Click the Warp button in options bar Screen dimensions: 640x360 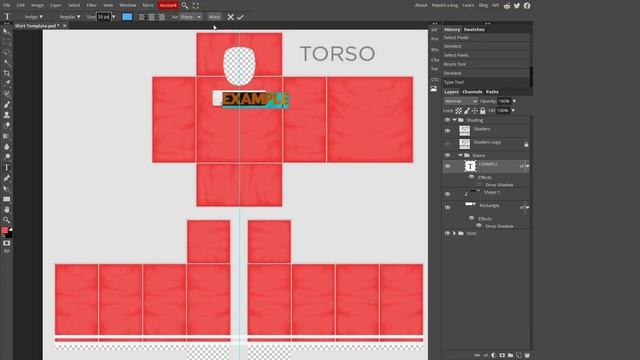coord(214,17)
